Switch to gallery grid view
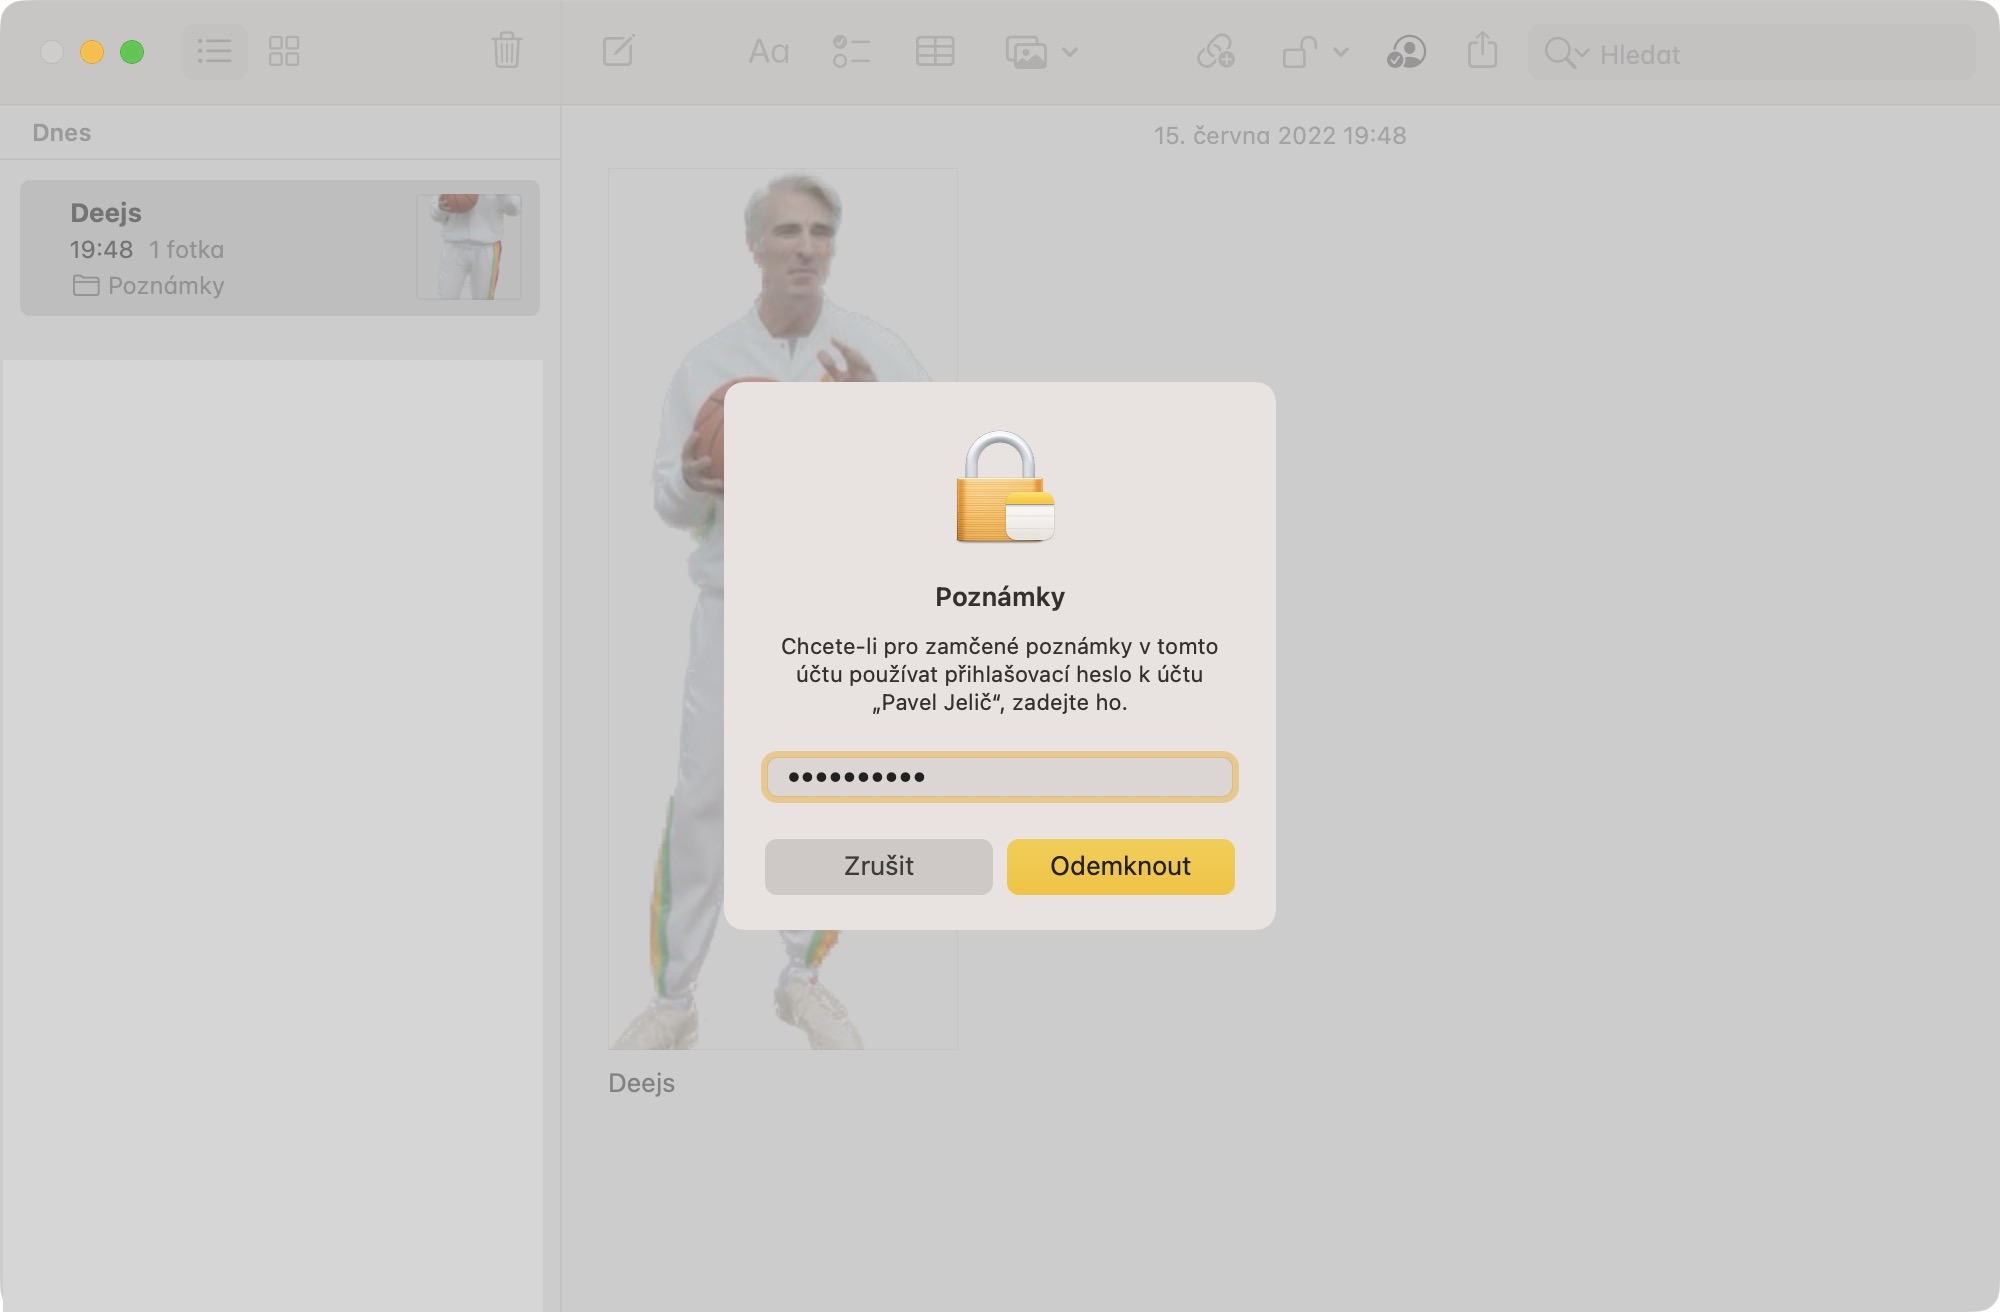This screenshot has height=1312, width=2000. [284, 51]
